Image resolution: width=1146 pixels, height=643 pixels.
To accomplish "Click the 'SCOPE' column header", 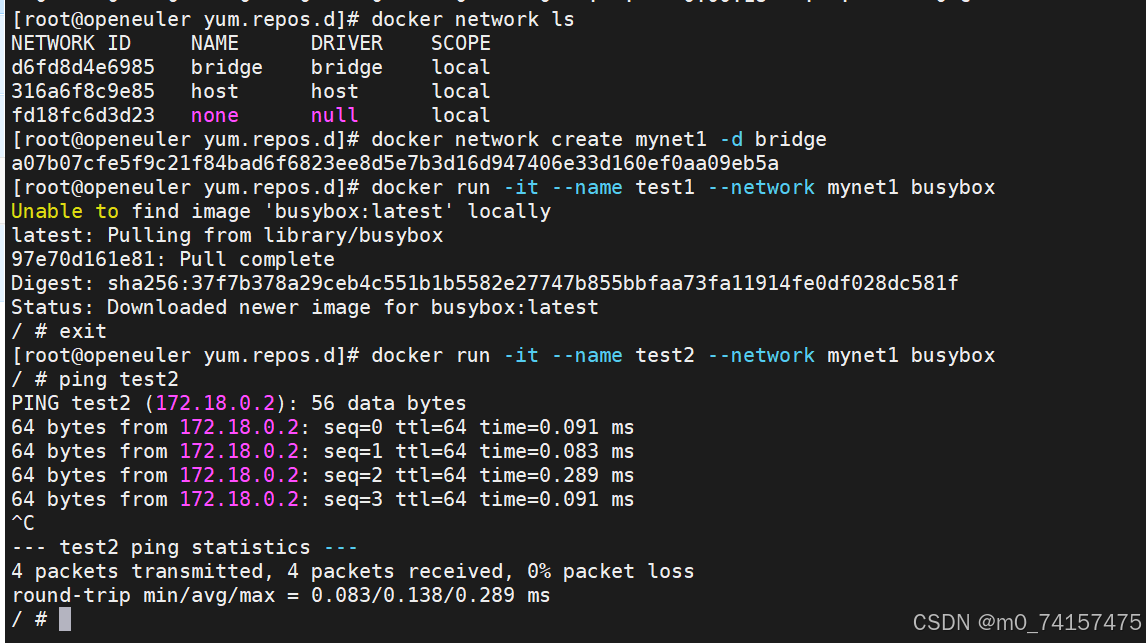I will click(x=460, y=43).
